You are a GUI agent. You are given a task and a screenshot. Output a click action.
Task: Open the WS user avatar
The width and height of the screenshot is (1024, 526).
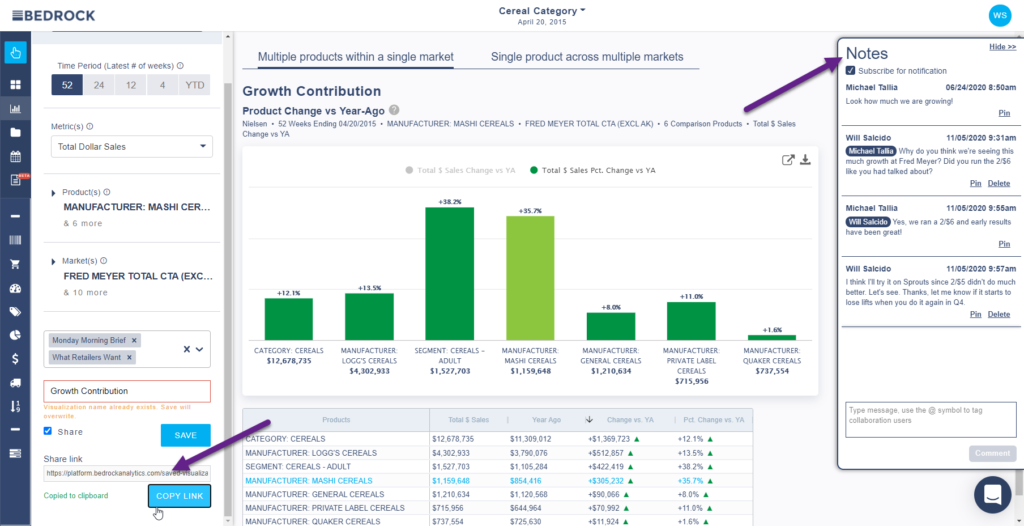coord(1000,15)
